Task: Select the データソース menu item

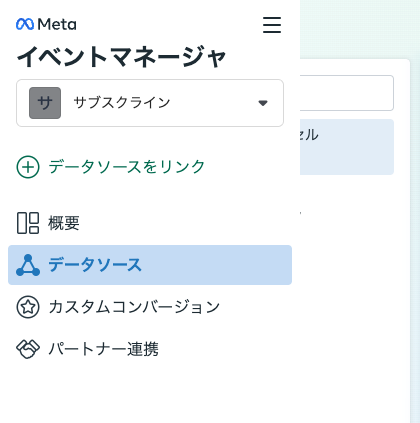Action: [x=150, y=265]
